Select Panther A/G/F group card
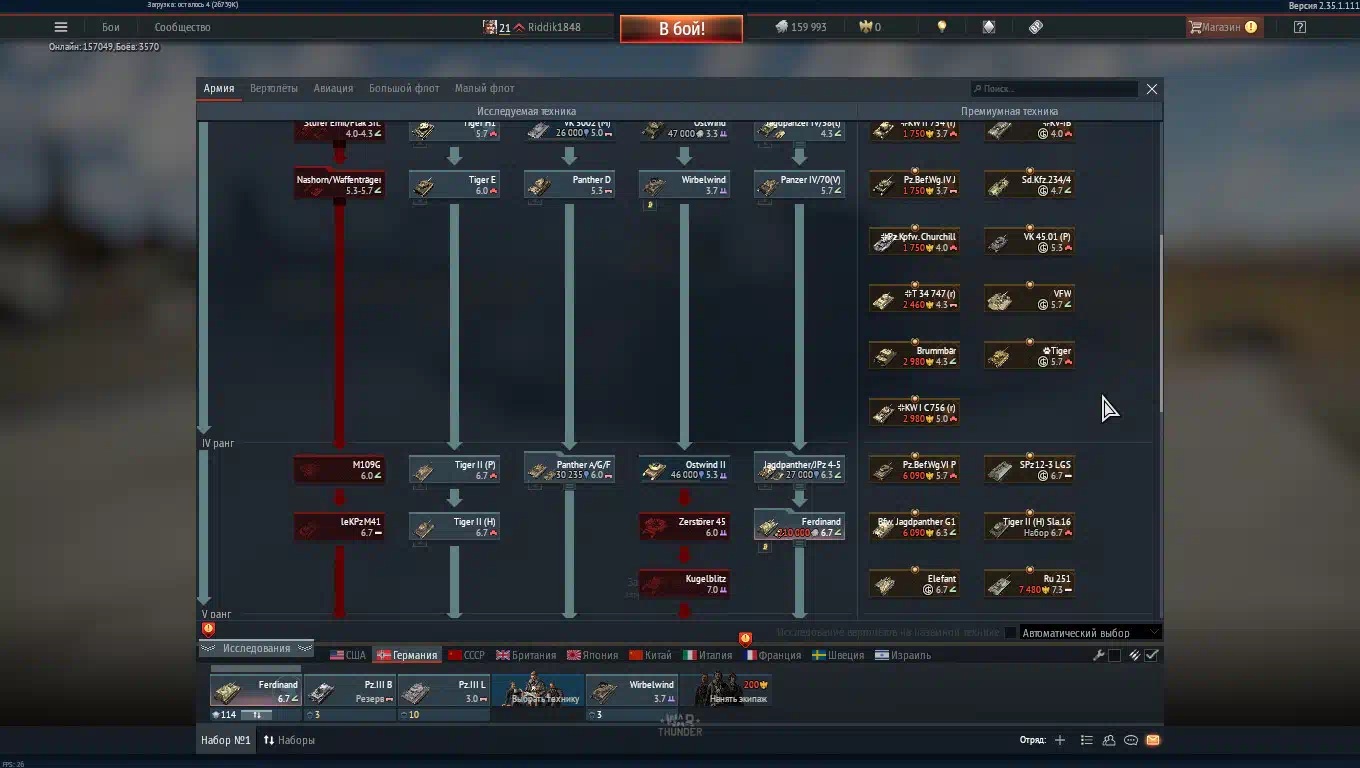 coord(569,470)
